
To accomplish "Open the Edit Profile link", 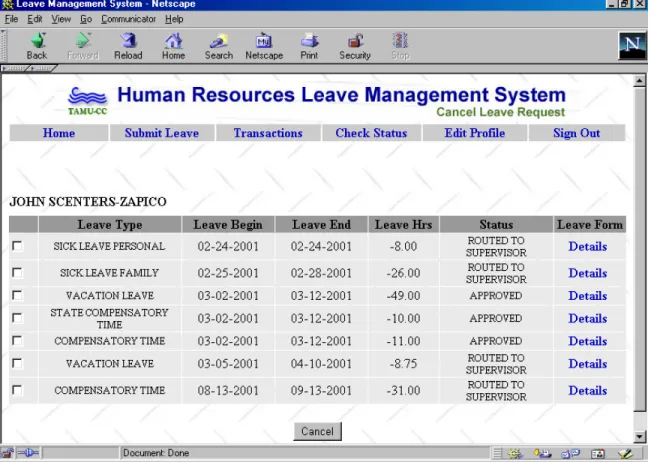I will tap(475, 133).
